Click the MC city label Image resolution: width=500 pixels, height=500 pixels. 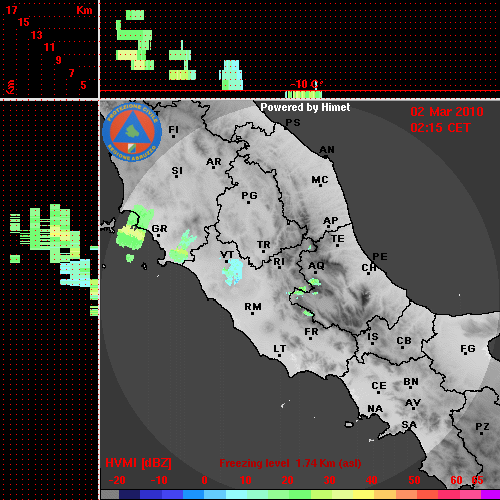point(320,180)
